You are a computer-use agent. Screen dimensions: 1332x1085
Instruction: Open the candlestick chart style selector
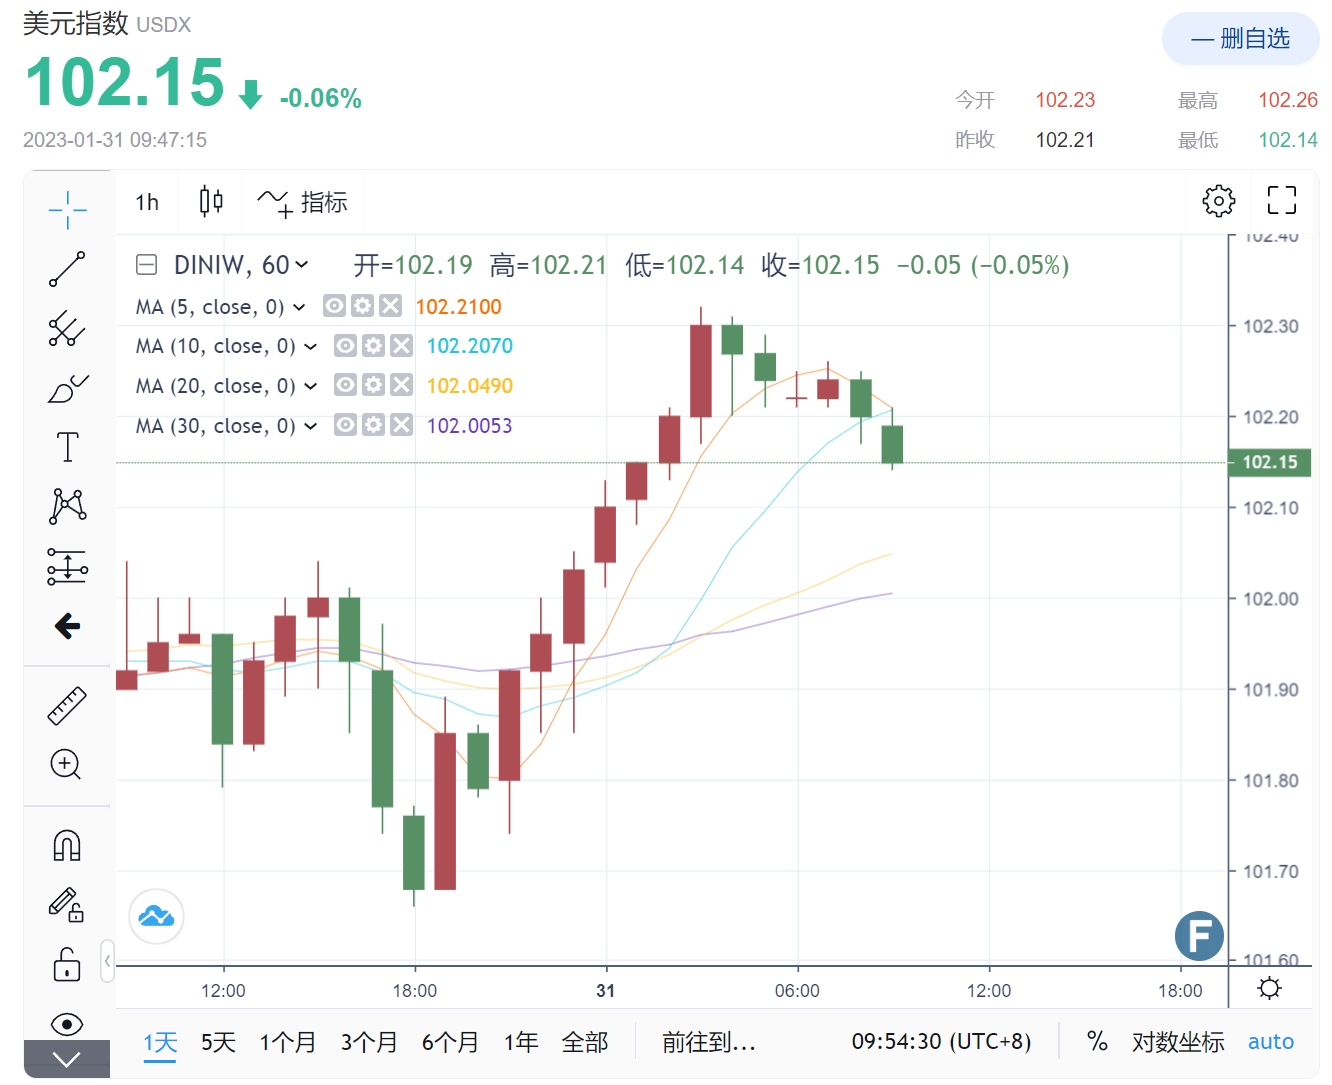click(211, 201)
